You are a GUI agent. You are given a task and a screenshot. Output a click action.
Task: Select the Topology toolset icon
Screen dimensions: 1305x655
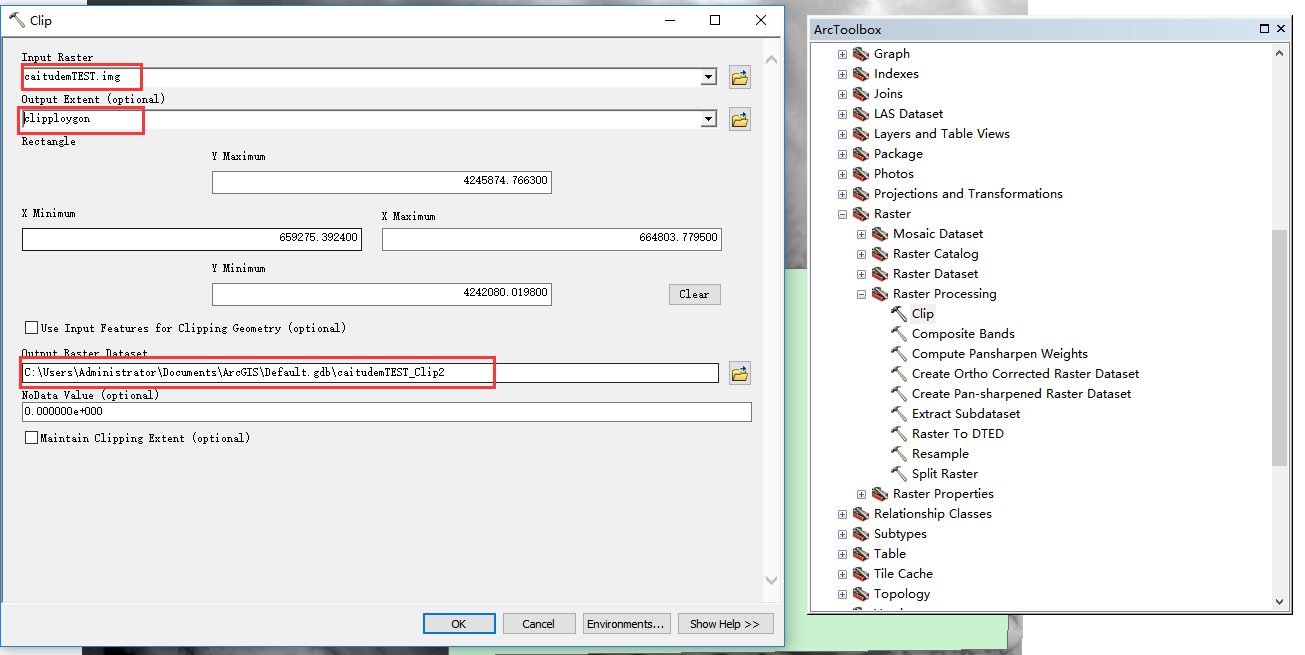pos(861,594)
